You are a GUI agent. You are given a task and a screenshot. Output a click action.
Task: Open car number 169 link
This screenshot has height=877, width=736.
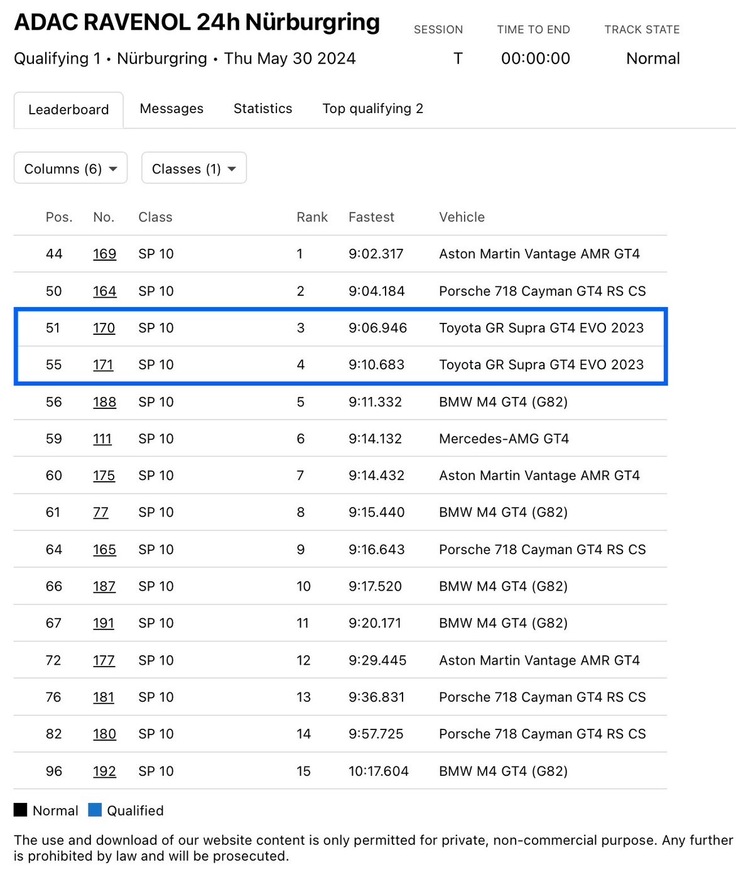coord(104,254)
